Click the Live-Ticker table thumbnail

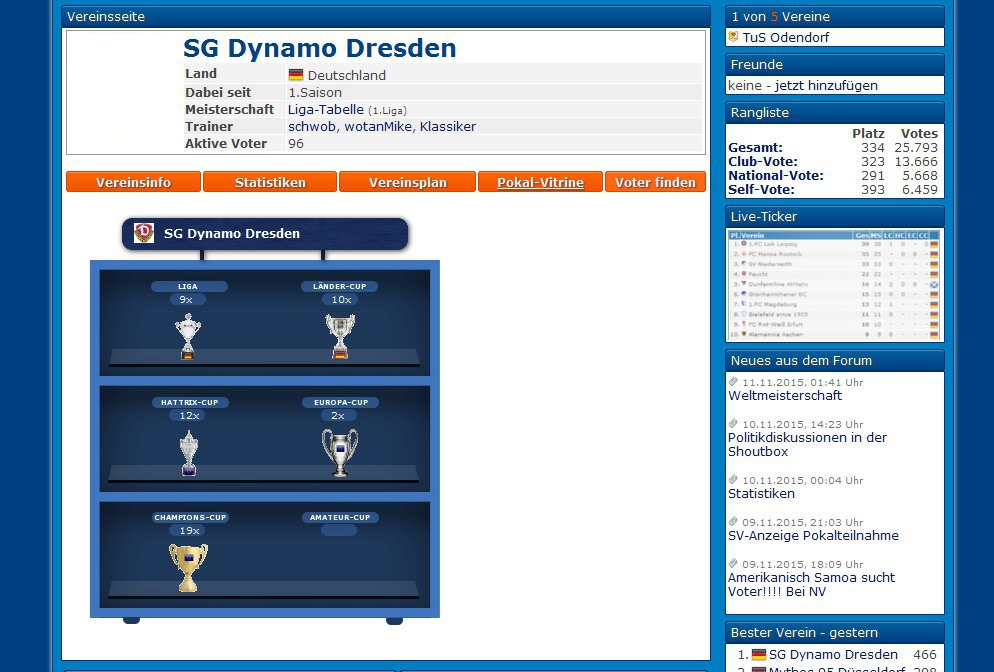(835, 285)
